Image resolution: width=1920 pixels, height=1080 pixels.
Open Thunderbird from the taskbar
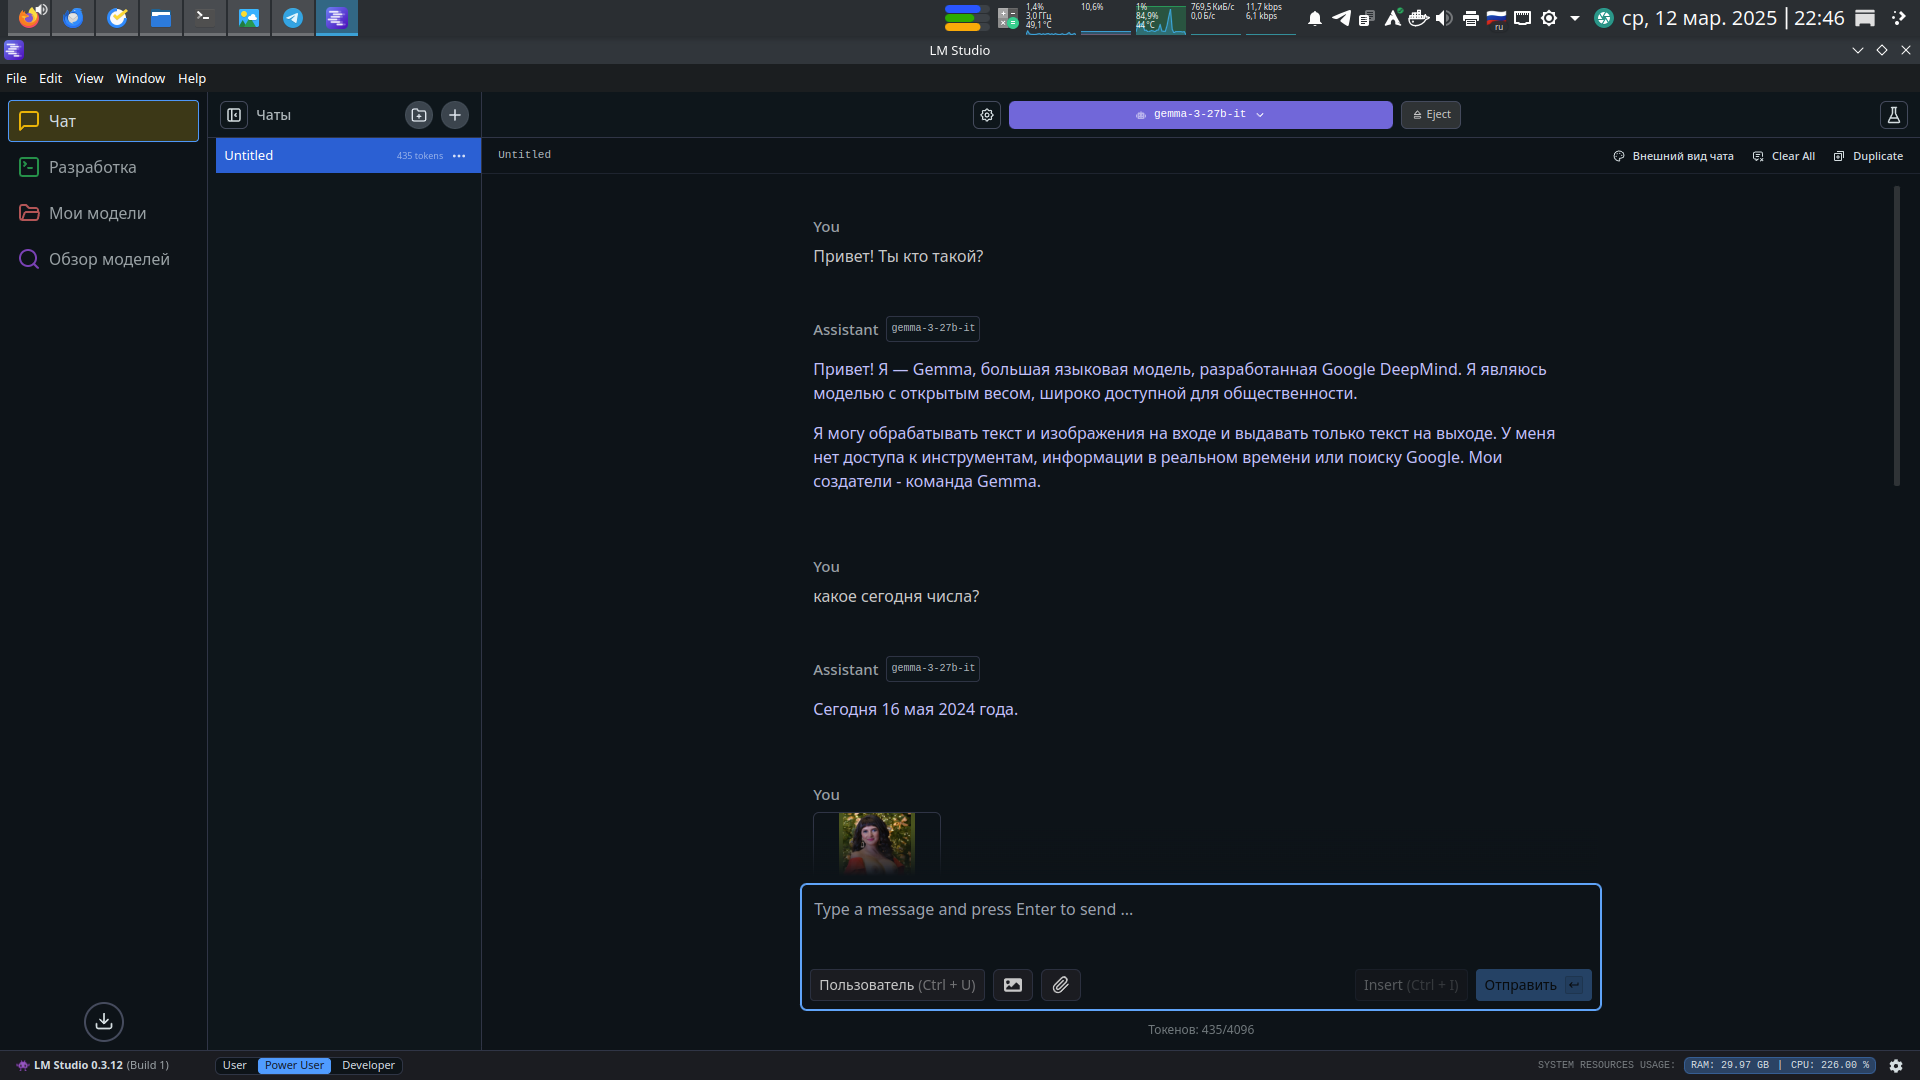(73, 17)
